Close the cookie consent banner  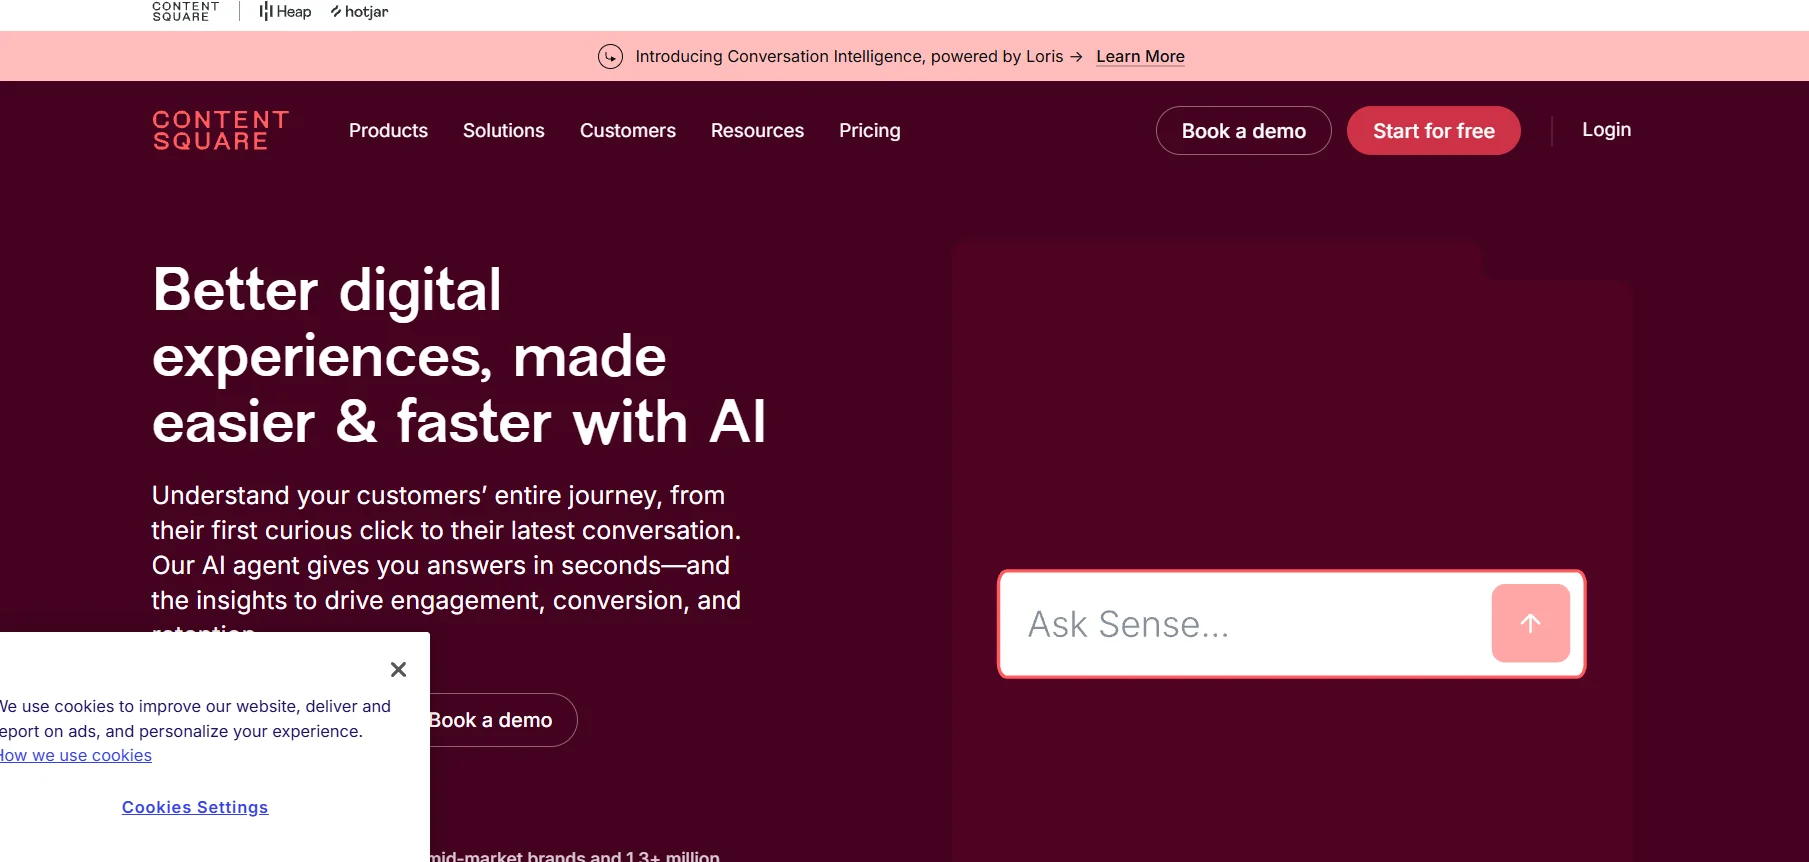point(398,669)
